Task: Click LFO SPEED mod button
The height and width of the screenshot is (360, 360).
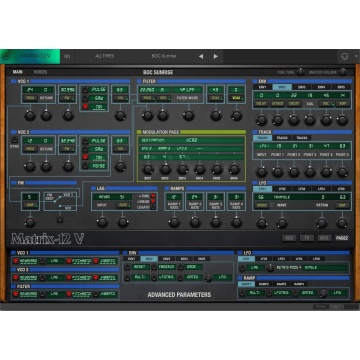Action: click(x=262, y=205)
